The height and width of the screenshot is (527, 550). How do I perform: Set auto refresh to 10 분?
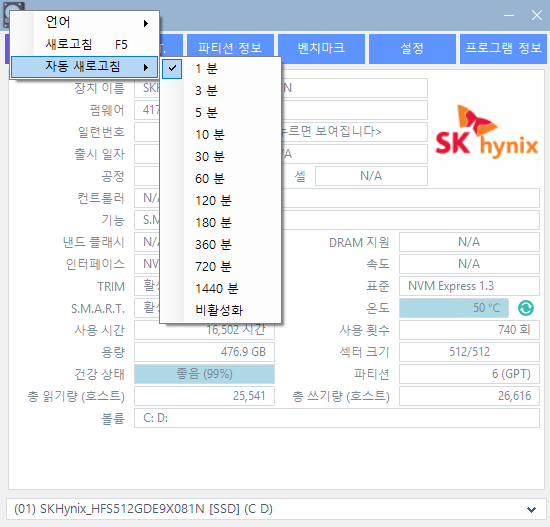tap(220, 135)
